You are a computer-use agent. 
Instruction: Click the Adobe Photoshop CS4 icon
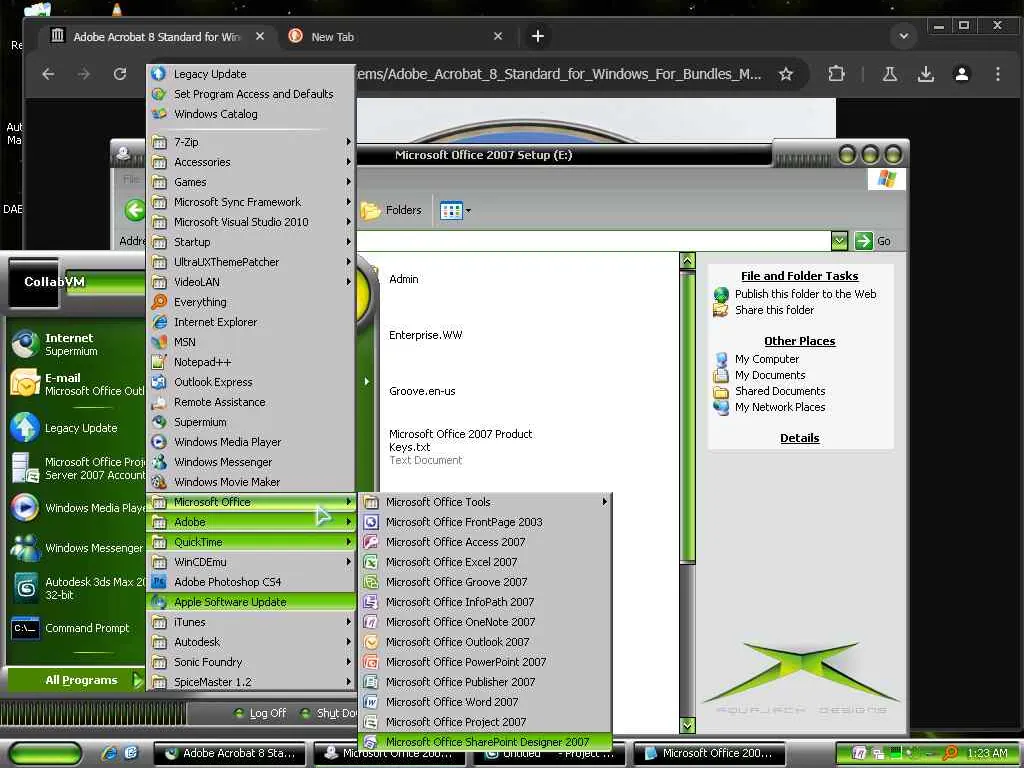click(x=159, y=582)
